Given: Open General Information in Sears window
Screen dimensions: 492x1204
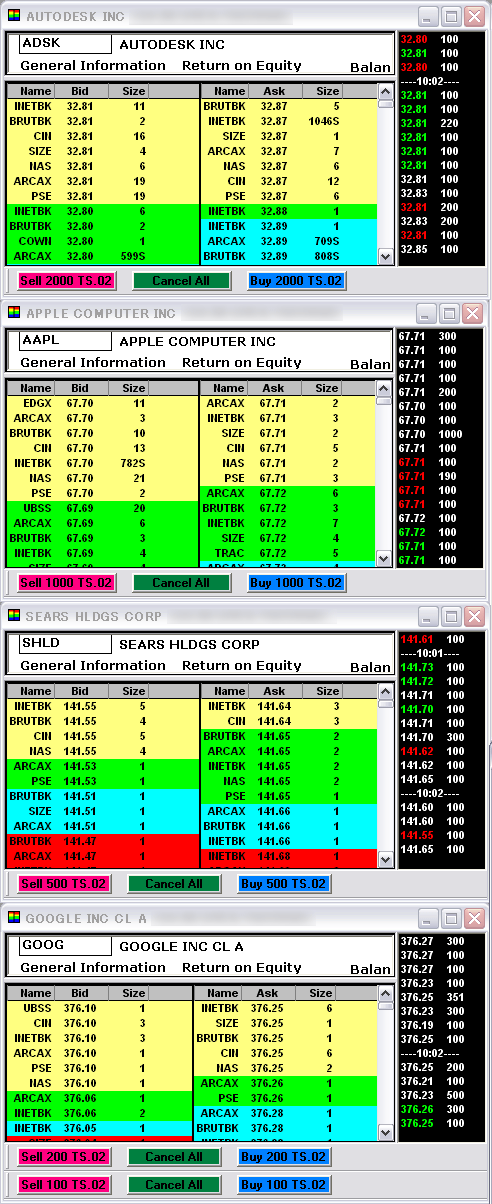Looking at the screenshot, I should click(93, 666).
